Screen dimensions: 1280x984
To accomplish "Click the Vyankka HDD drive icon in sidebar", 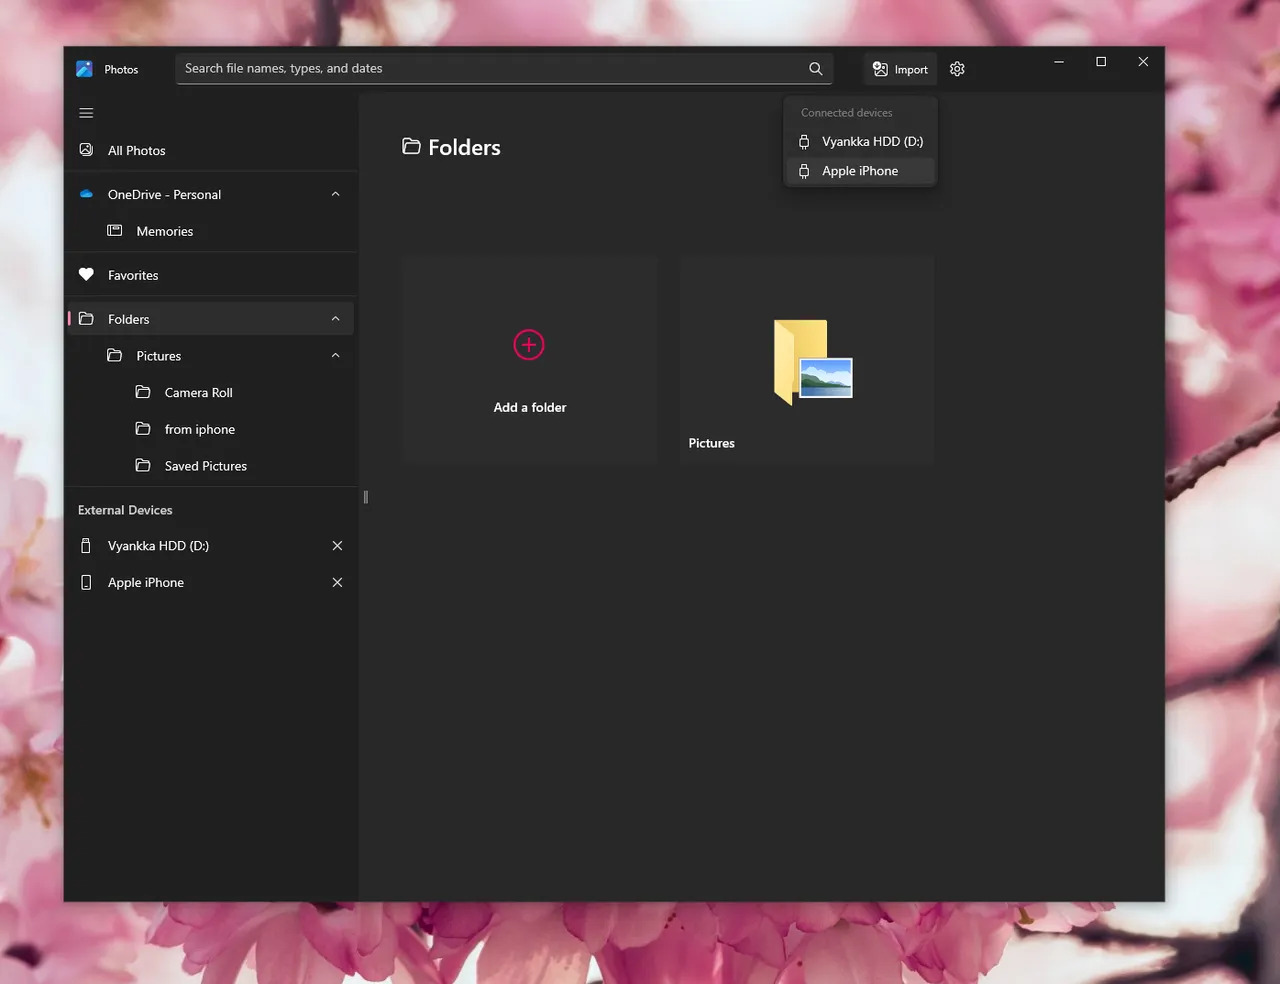I will point(86,546).
